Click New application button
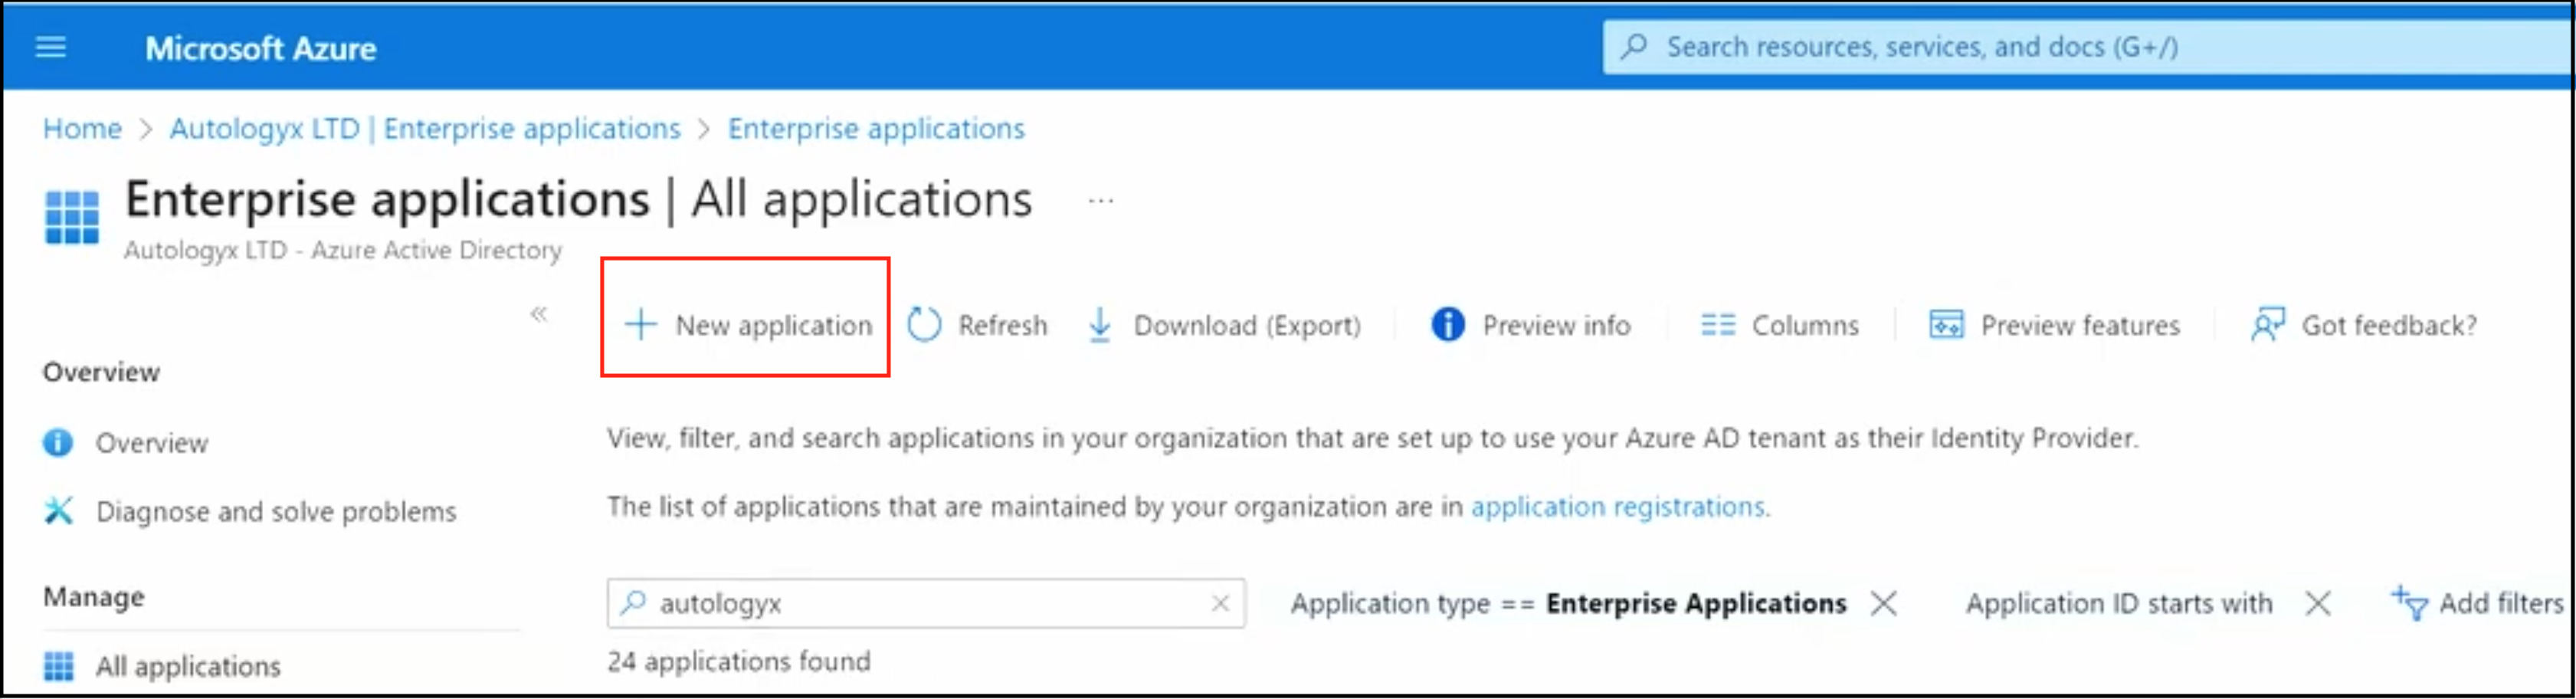The height and width of the screenshot is (699, 2576). (x=747, y=325)
